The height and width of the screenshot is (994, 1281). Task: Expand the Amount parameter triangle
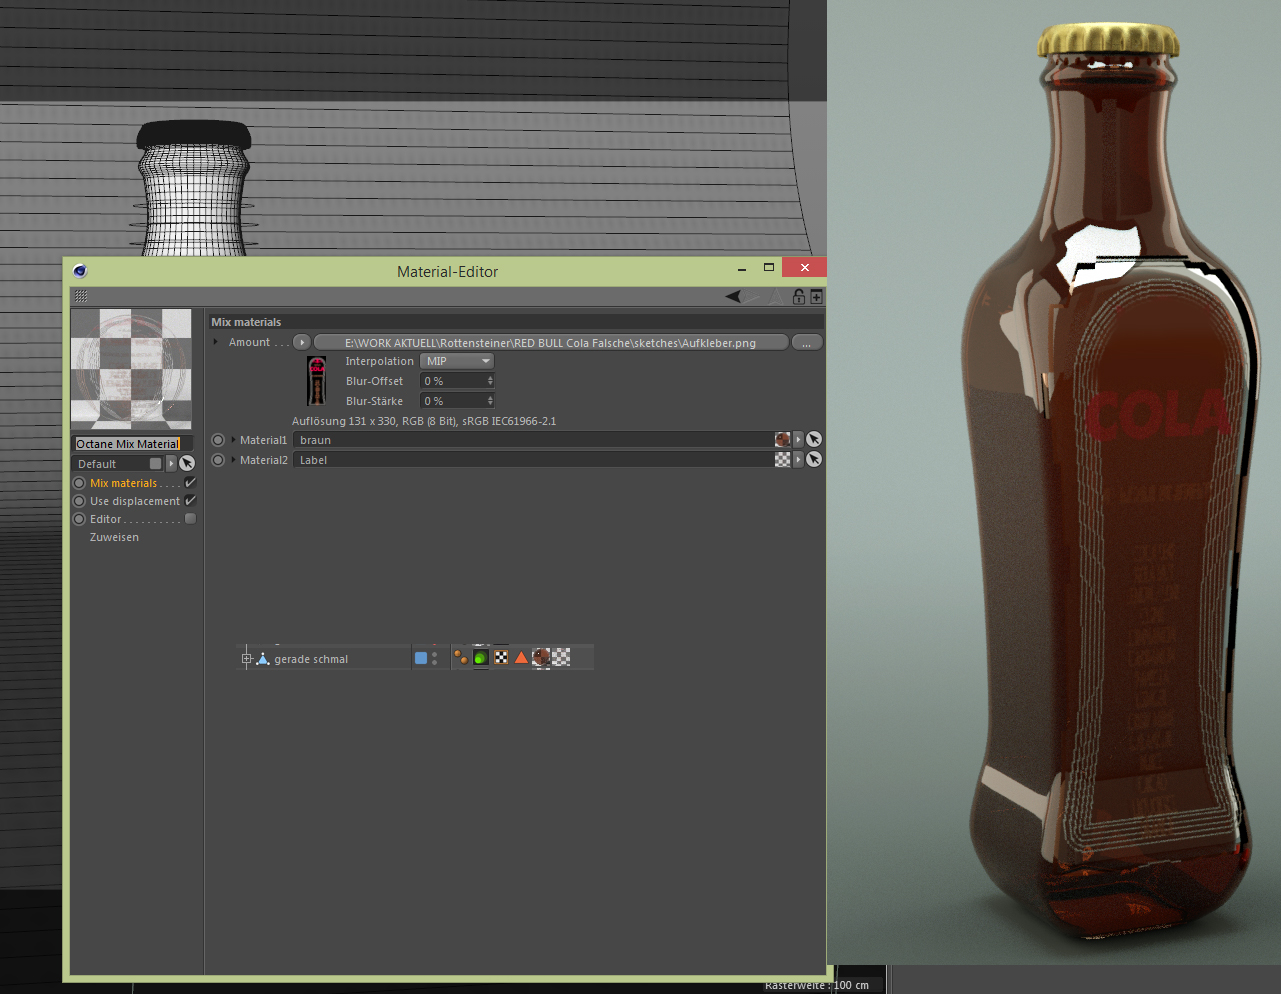(x=216, y=342)
